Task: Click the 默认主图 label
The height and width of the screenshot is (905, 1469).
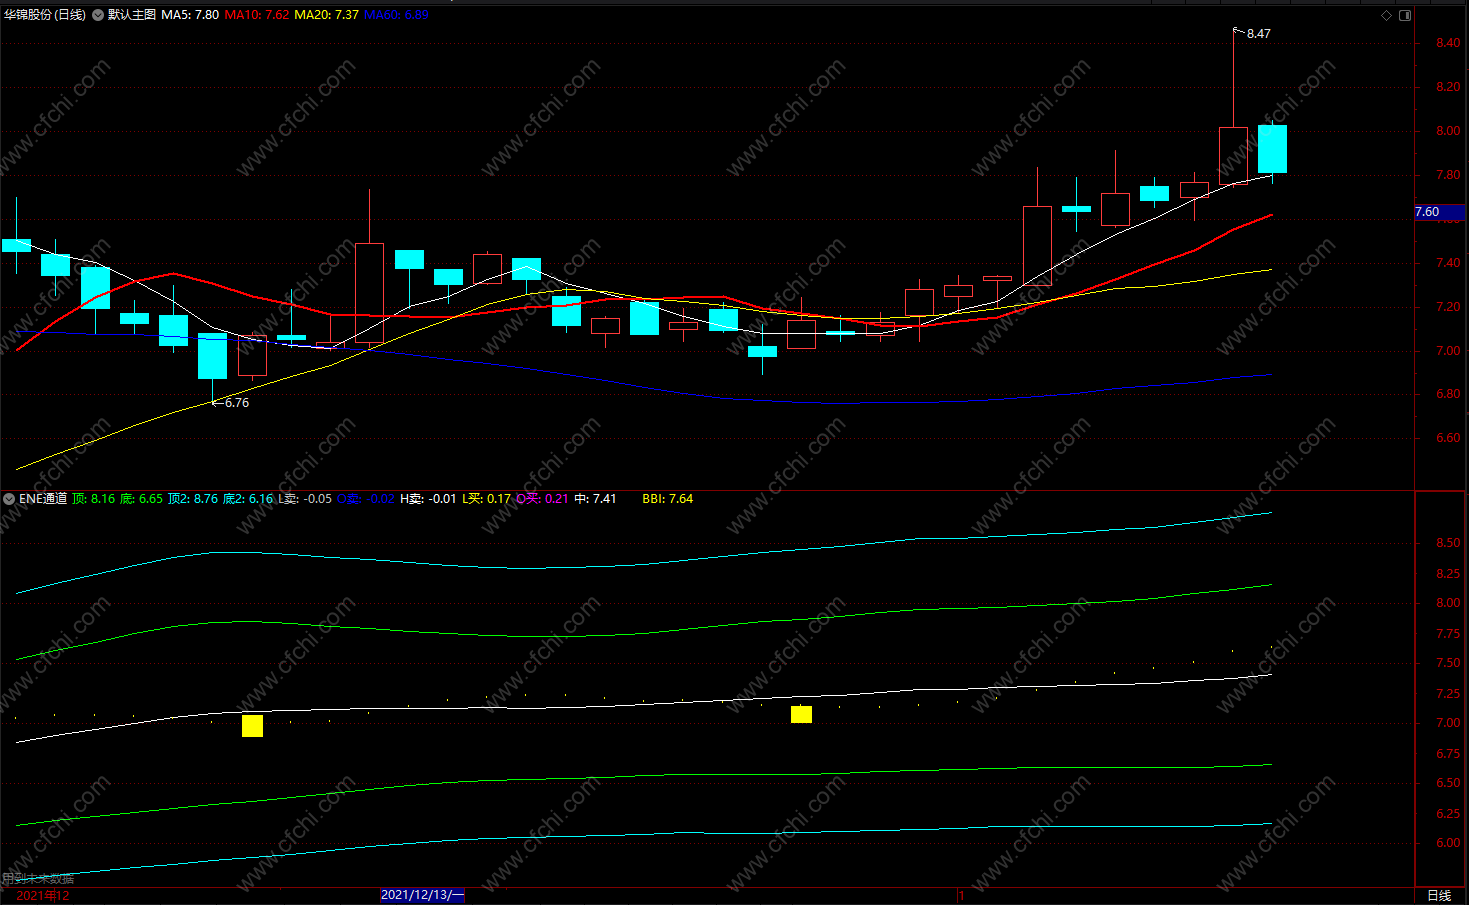Action: (x=132, y=15)
